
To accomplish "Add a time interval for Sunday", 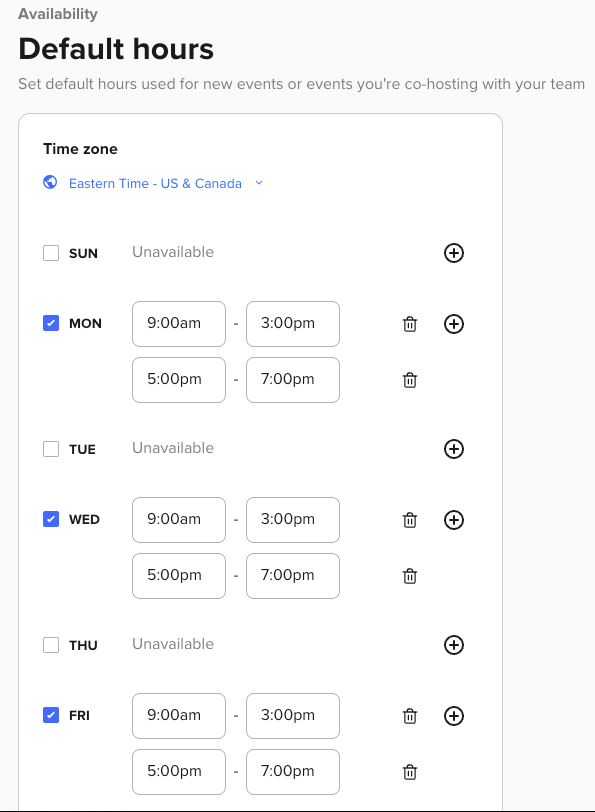I will pos(454,253).
